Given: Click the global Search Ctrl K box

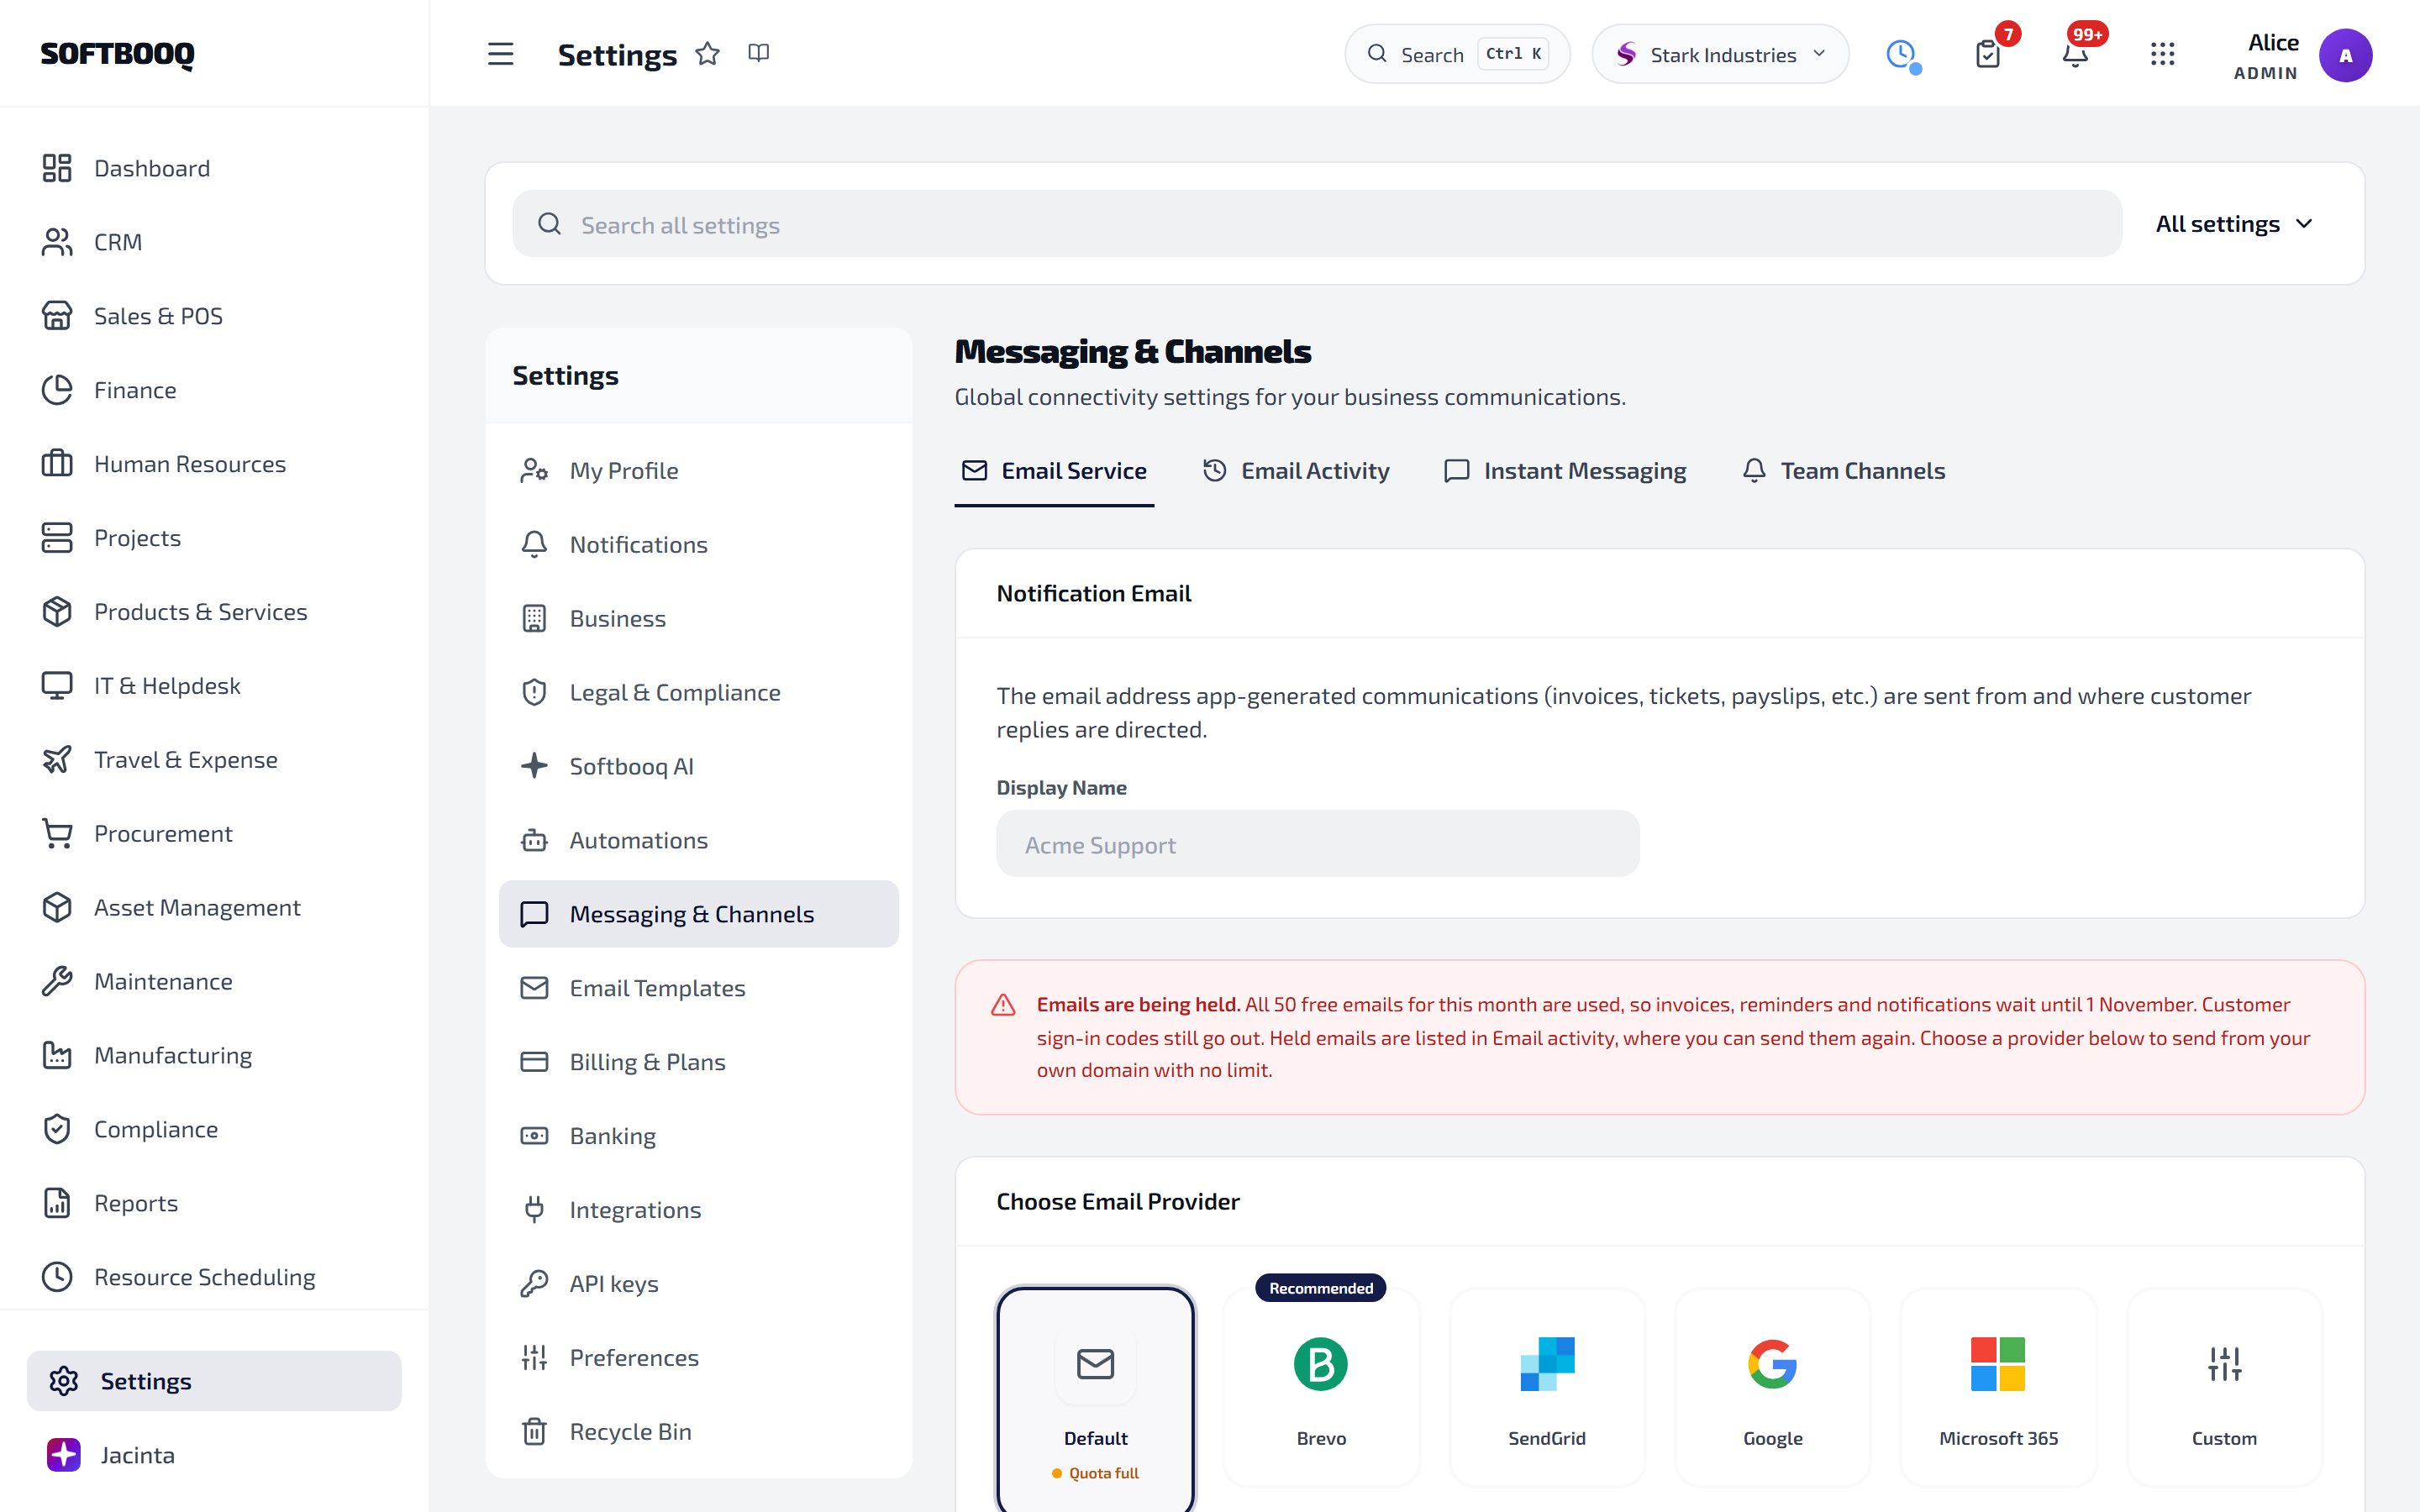Looking at the screenshot, I should point(1457,54).
